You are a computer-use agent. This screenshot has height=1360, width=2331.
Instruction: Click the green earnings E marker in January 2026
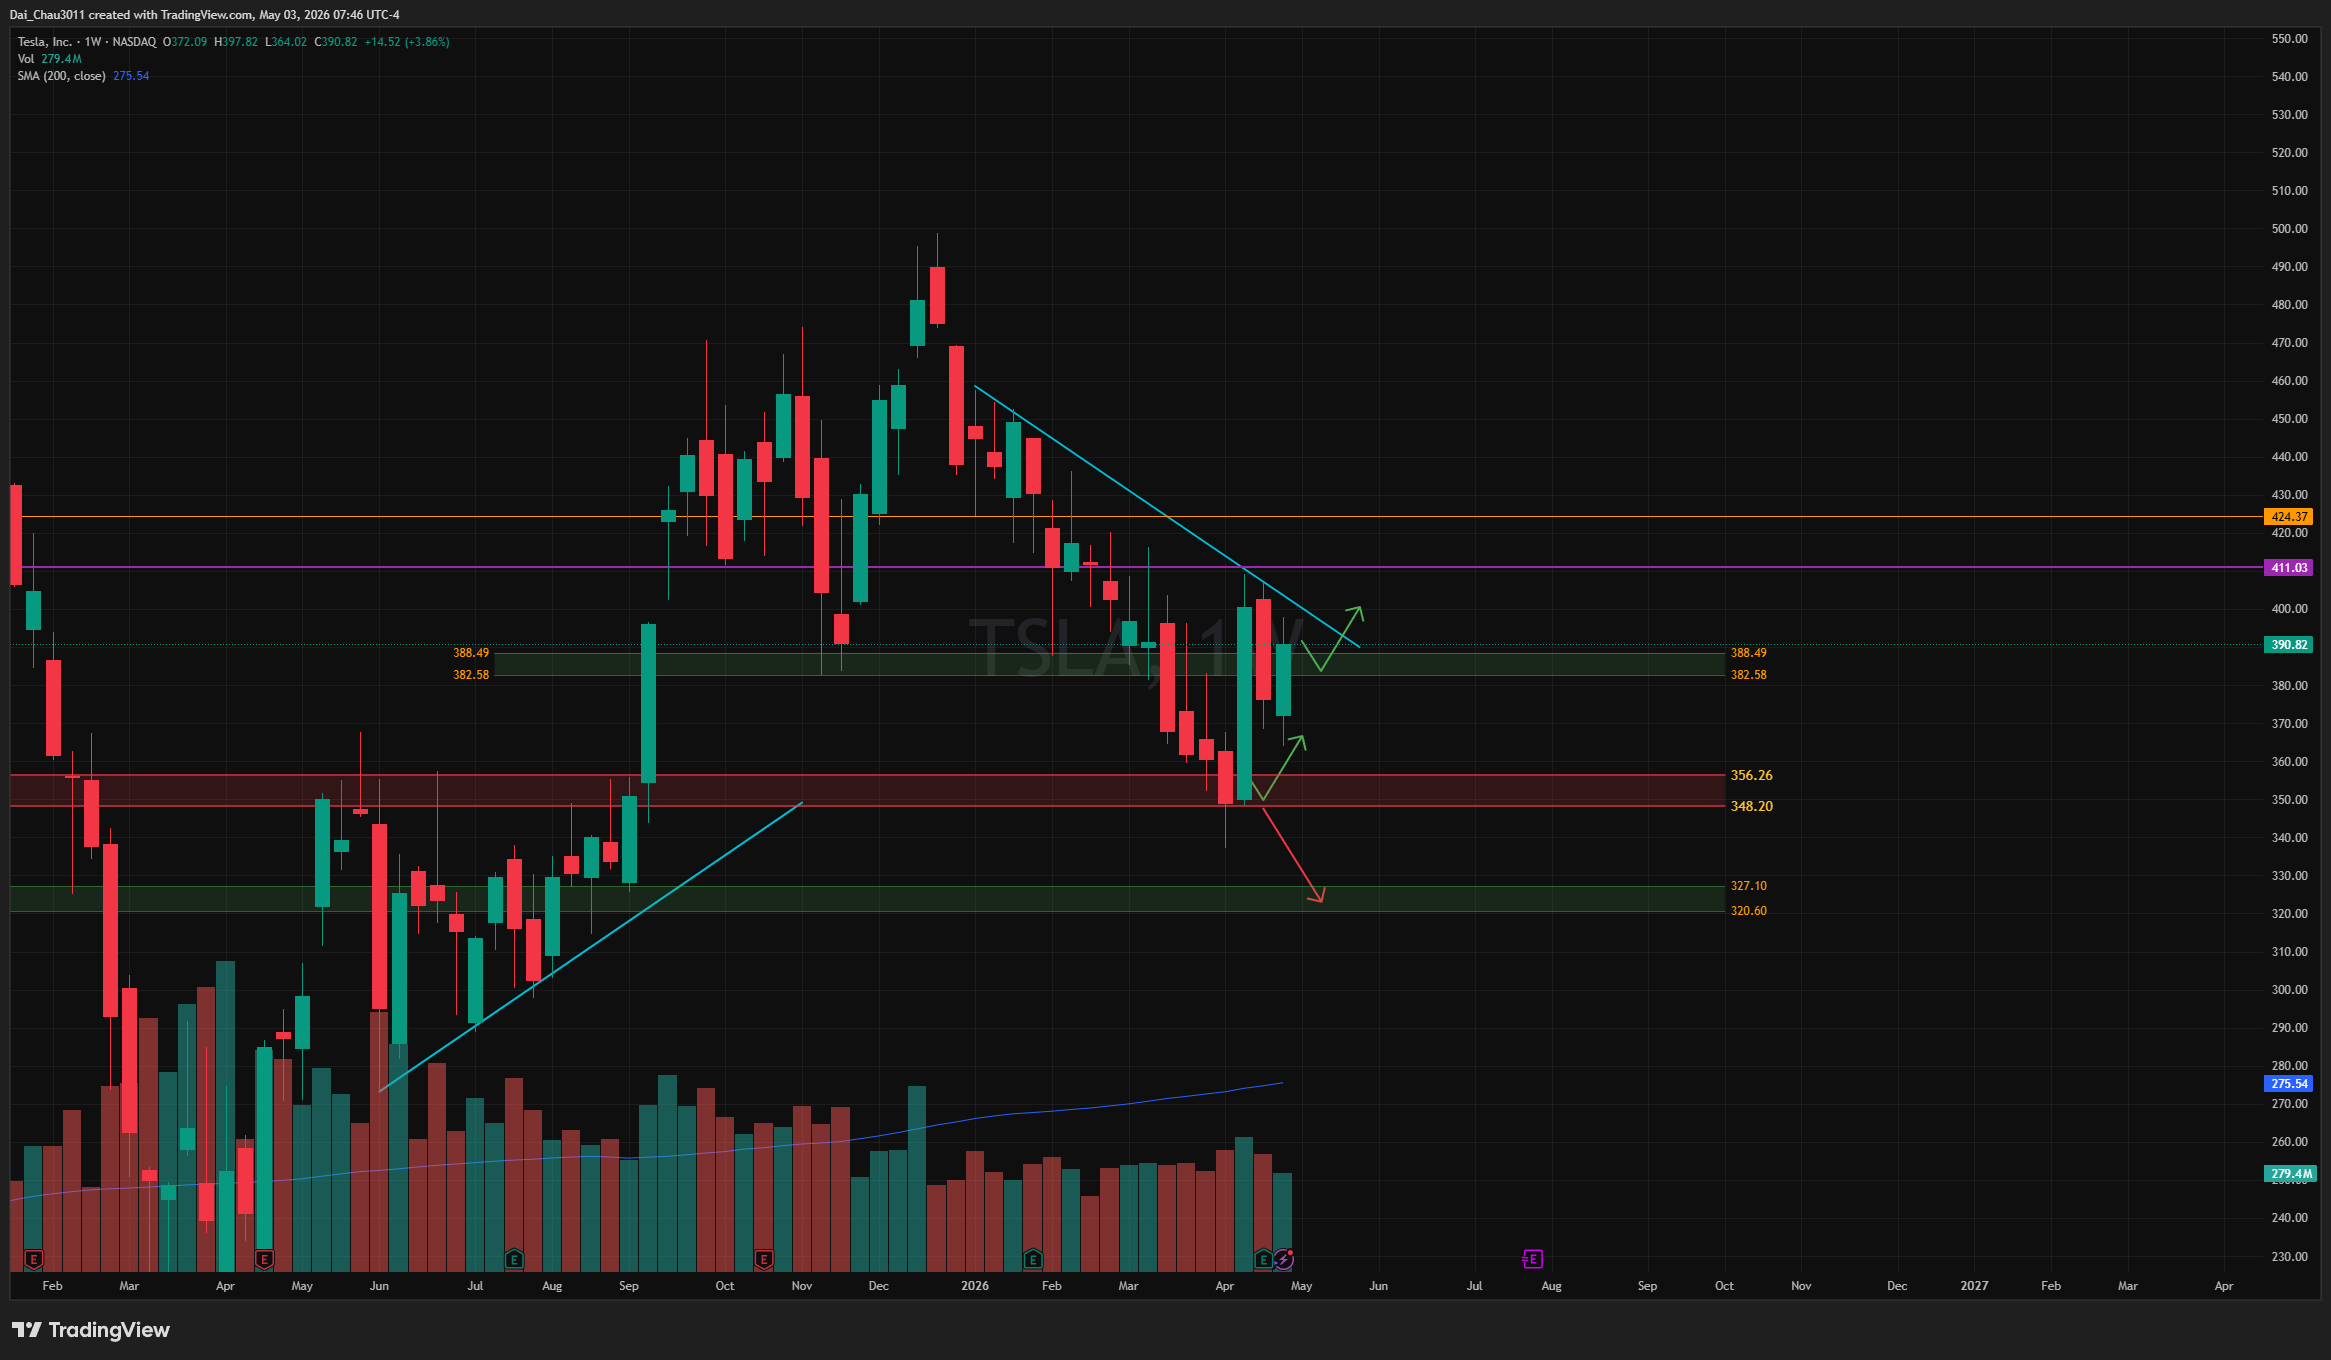click(x=1033, y=1259)
